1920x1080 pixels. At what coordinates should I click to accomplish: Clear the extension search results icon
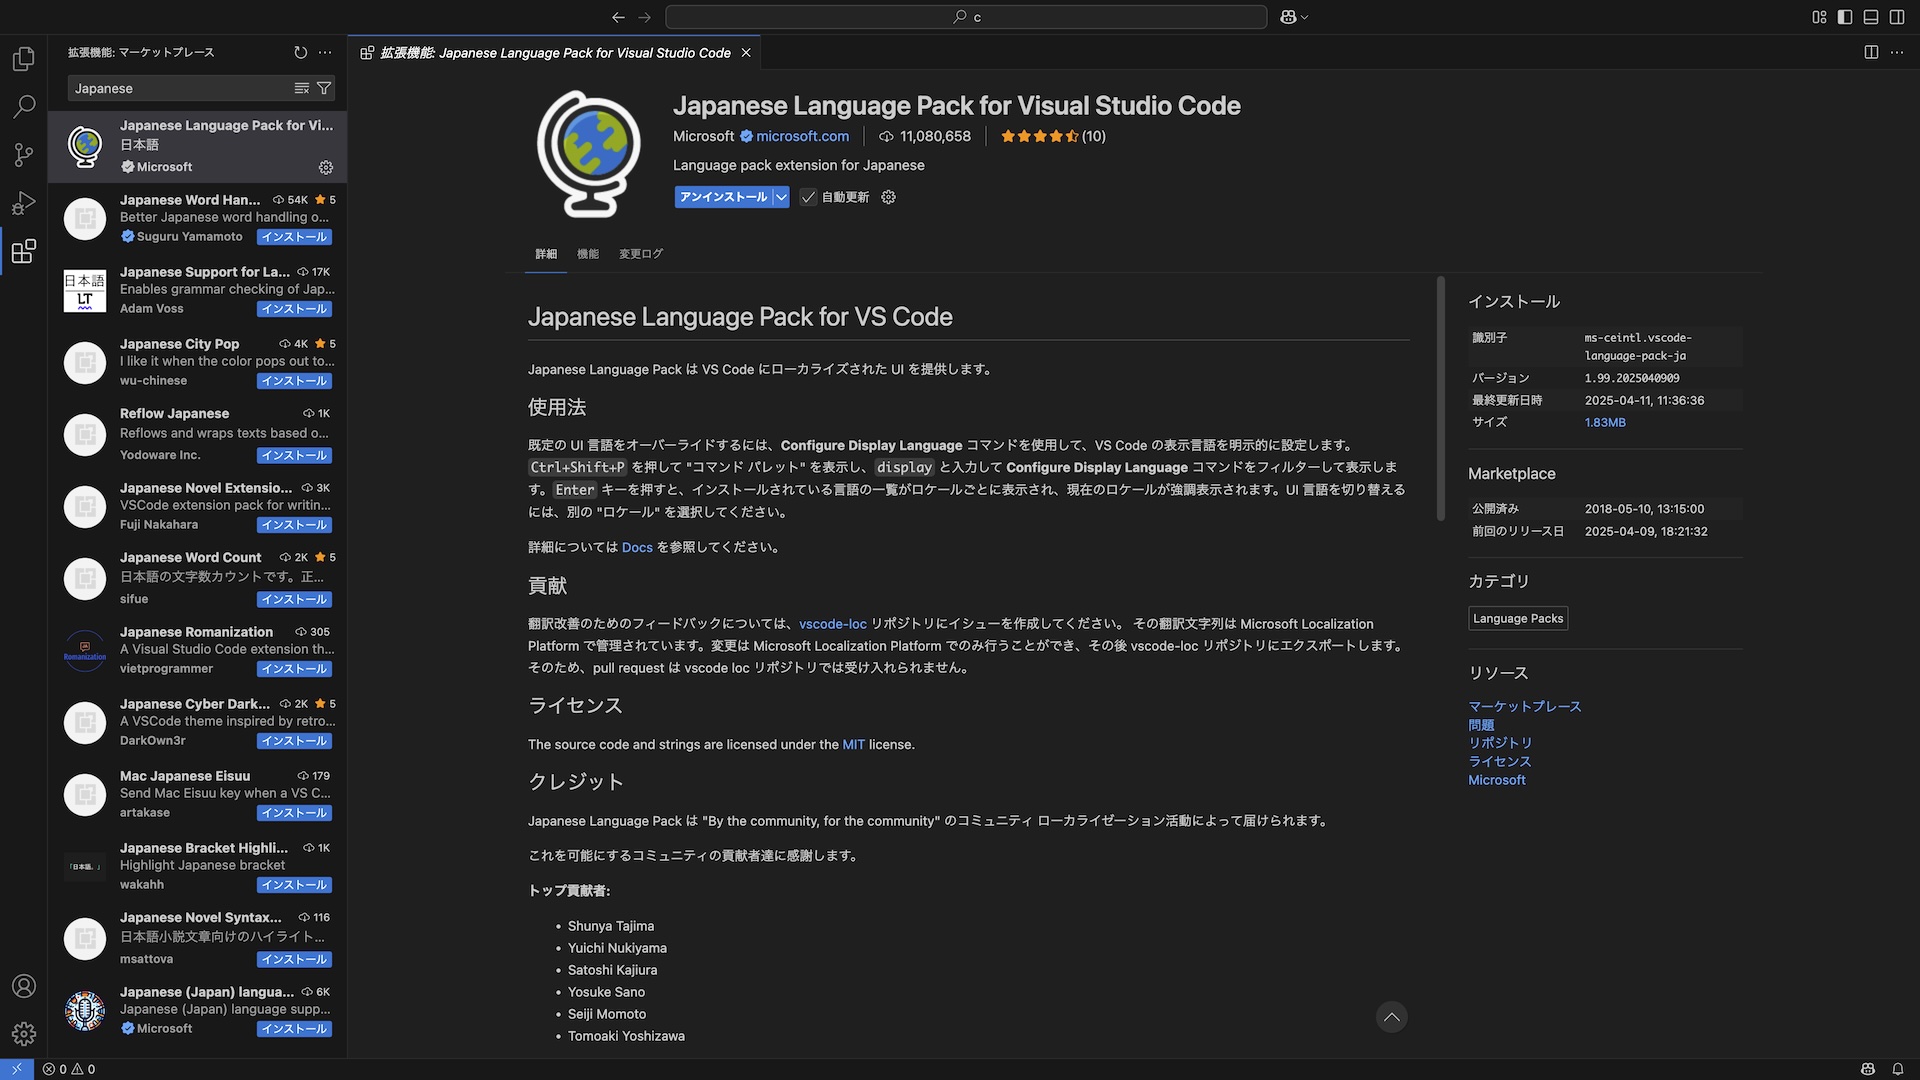coord(301,88)
